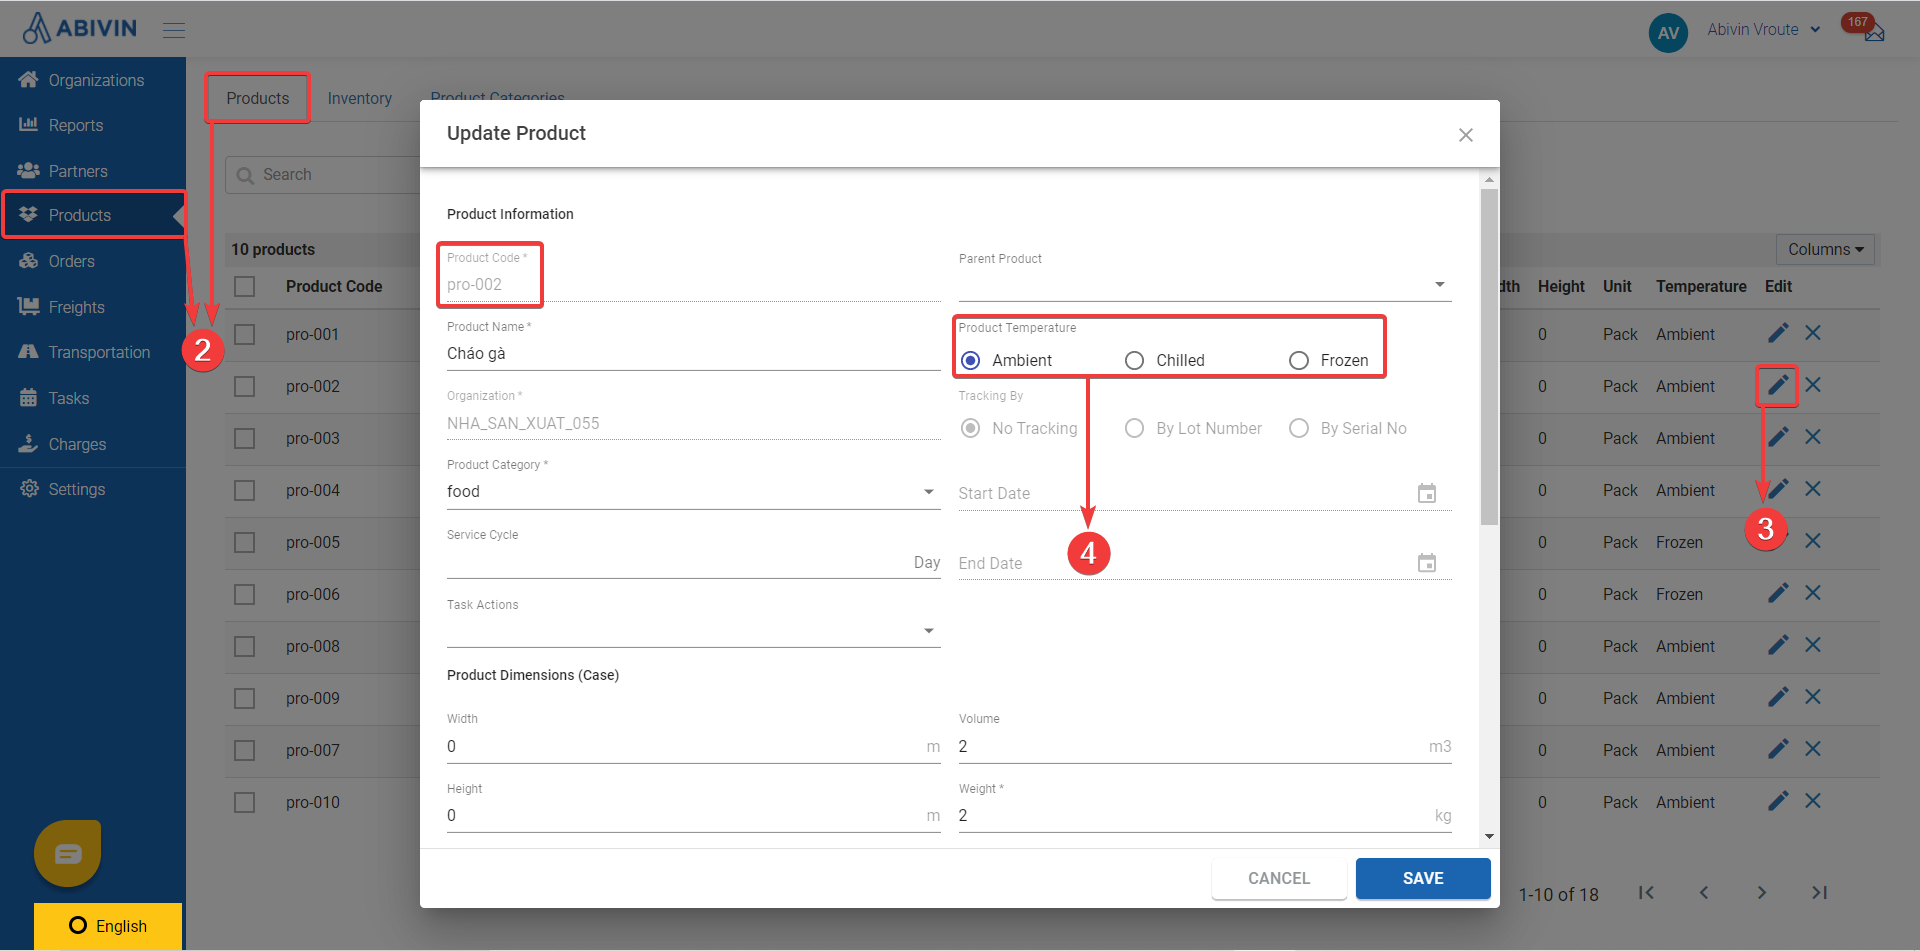Open Organizations in sidebar
This screenshot has height=951, width=1920.
93,80
